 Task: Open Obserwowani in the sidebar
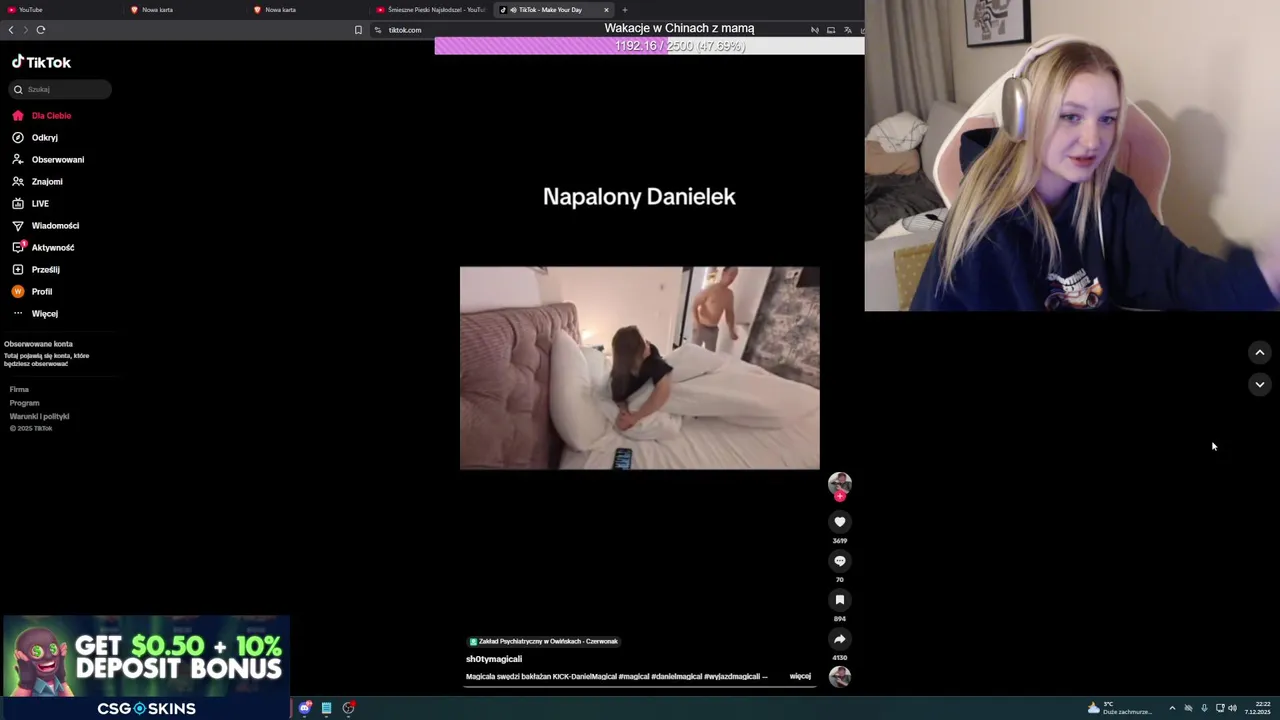(57, 160)
